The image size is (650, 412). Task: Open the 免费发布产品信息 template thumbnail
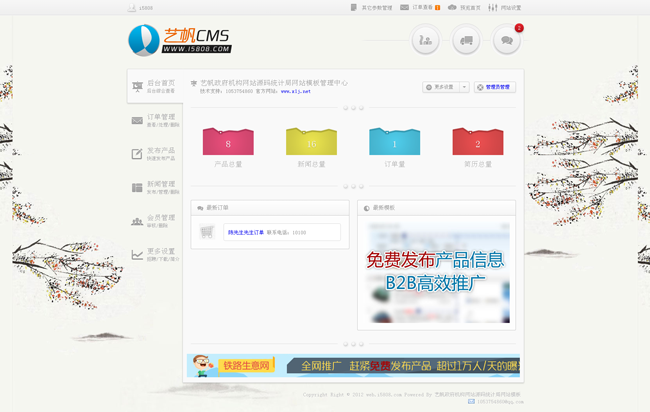coord(437,272)
